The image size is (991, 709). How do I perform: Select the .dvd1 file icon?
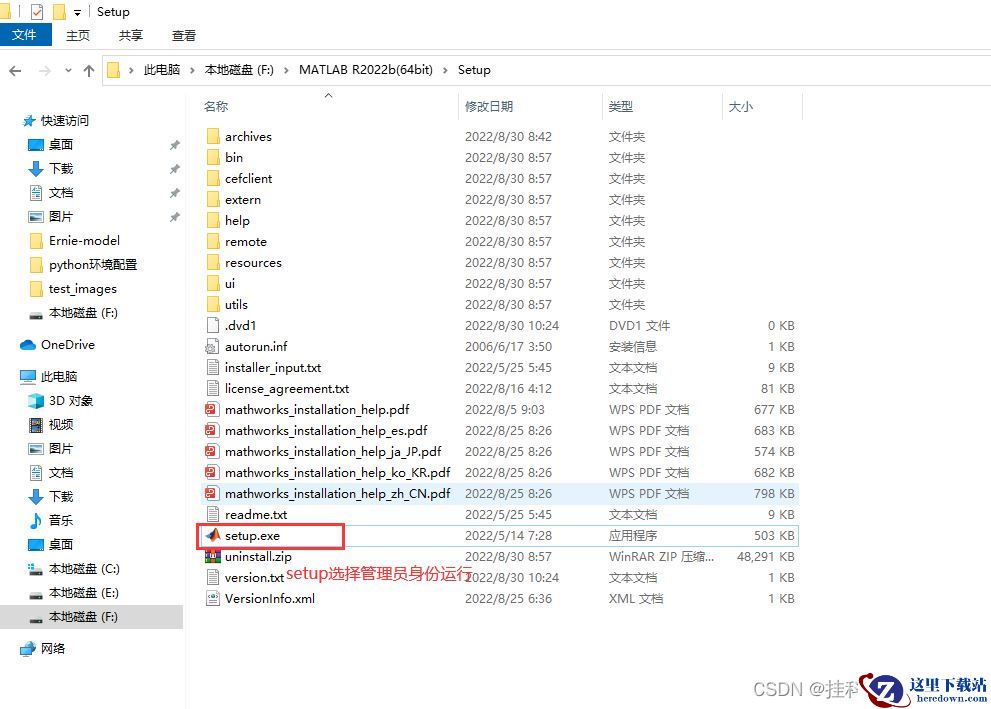coord(213,325)
